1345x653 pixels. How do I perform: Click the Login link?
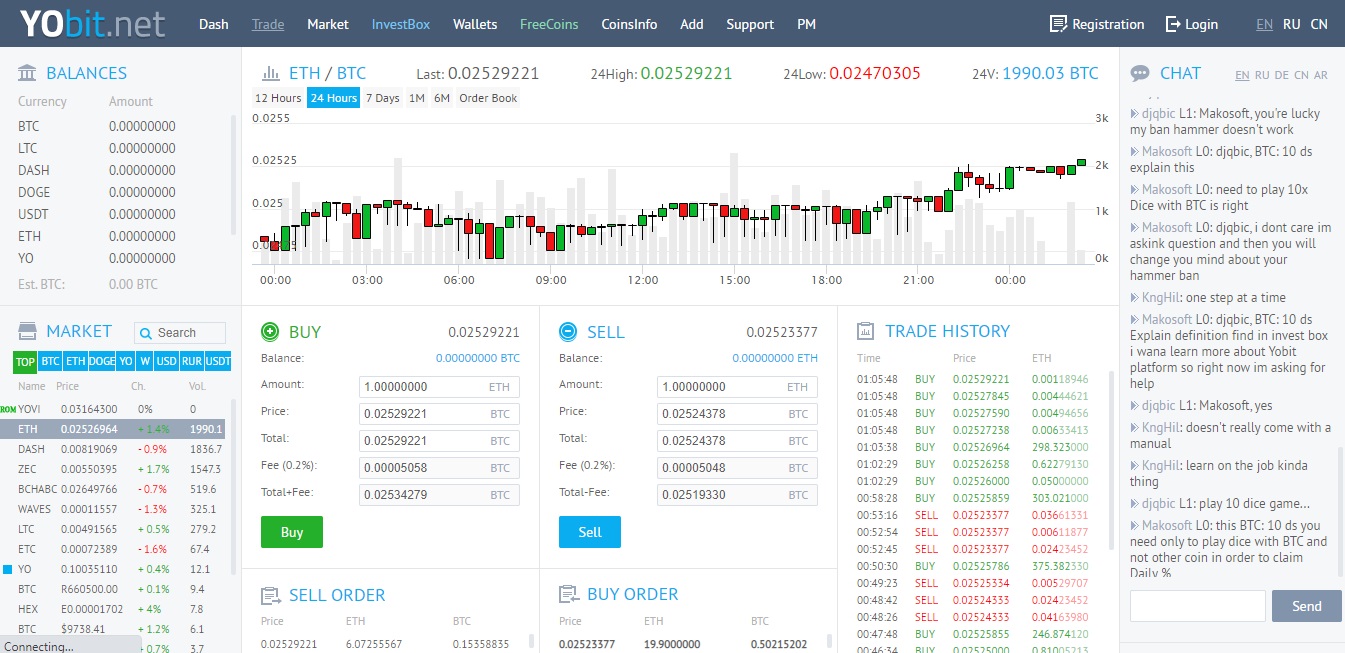point(1202,24)
